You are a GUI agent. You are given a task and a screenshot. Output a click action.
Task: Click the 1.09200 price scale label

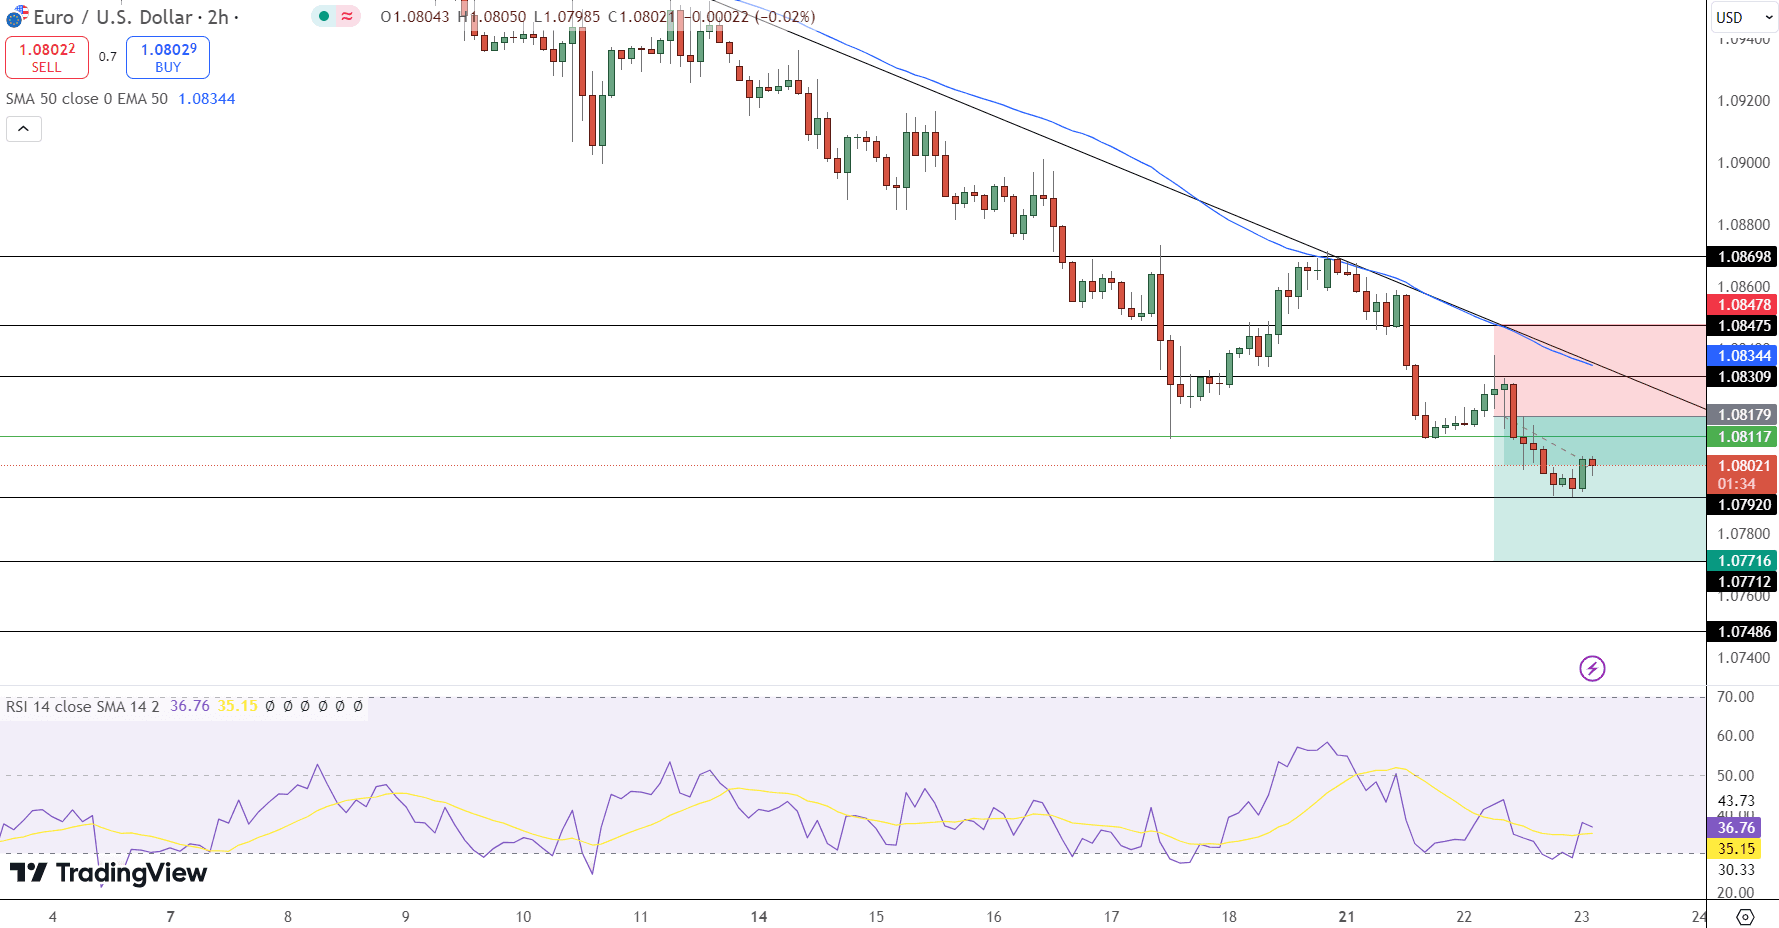(x=1743, y=101)
